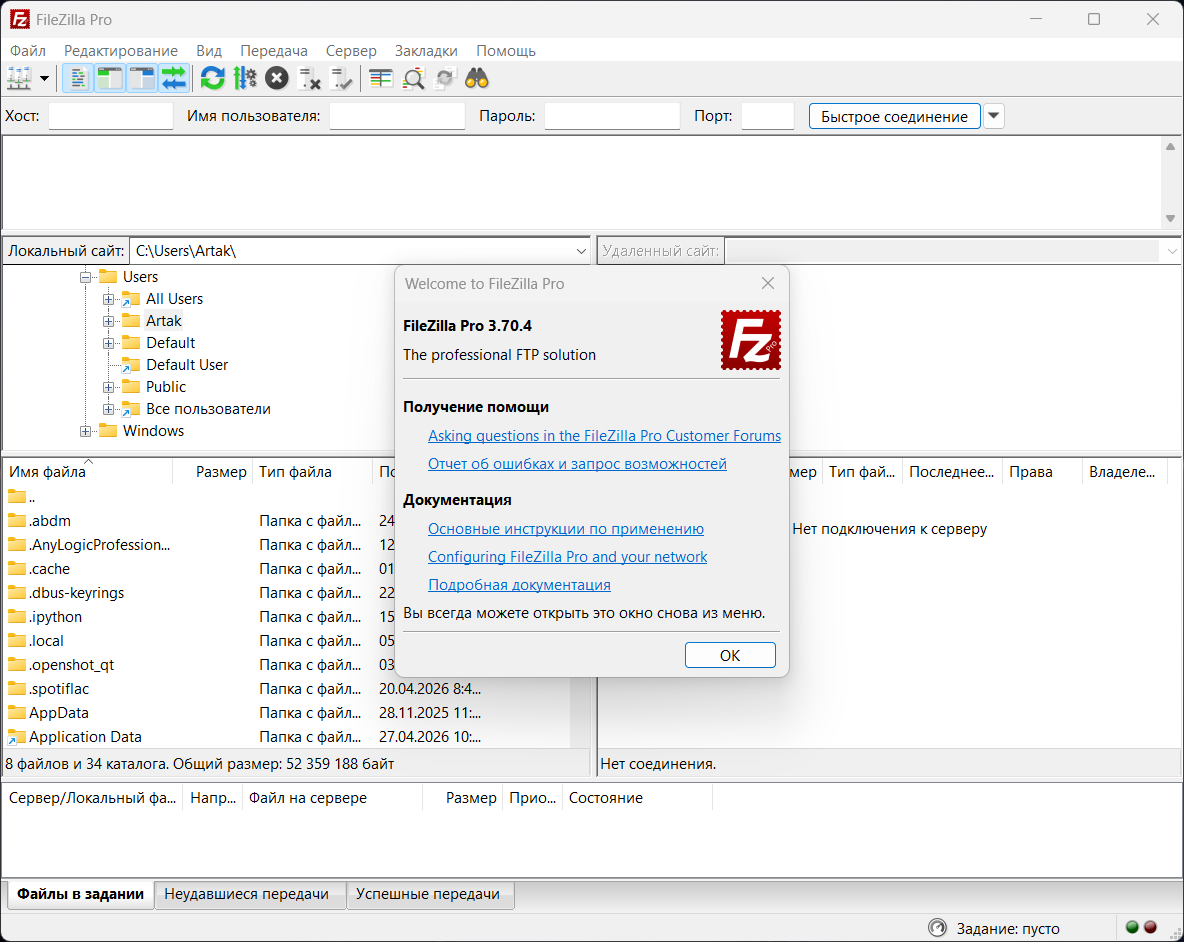Image resolution: width=1184 pixels, height=942 pixels.
Task: Expand the Artak tree node
Action: click(109, 321)
